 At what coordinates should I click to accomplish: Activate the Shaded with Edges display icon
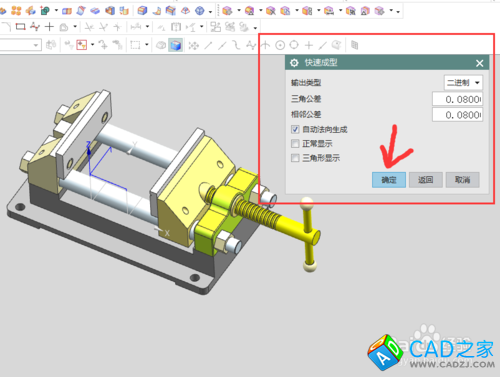[x=176, y=45]
